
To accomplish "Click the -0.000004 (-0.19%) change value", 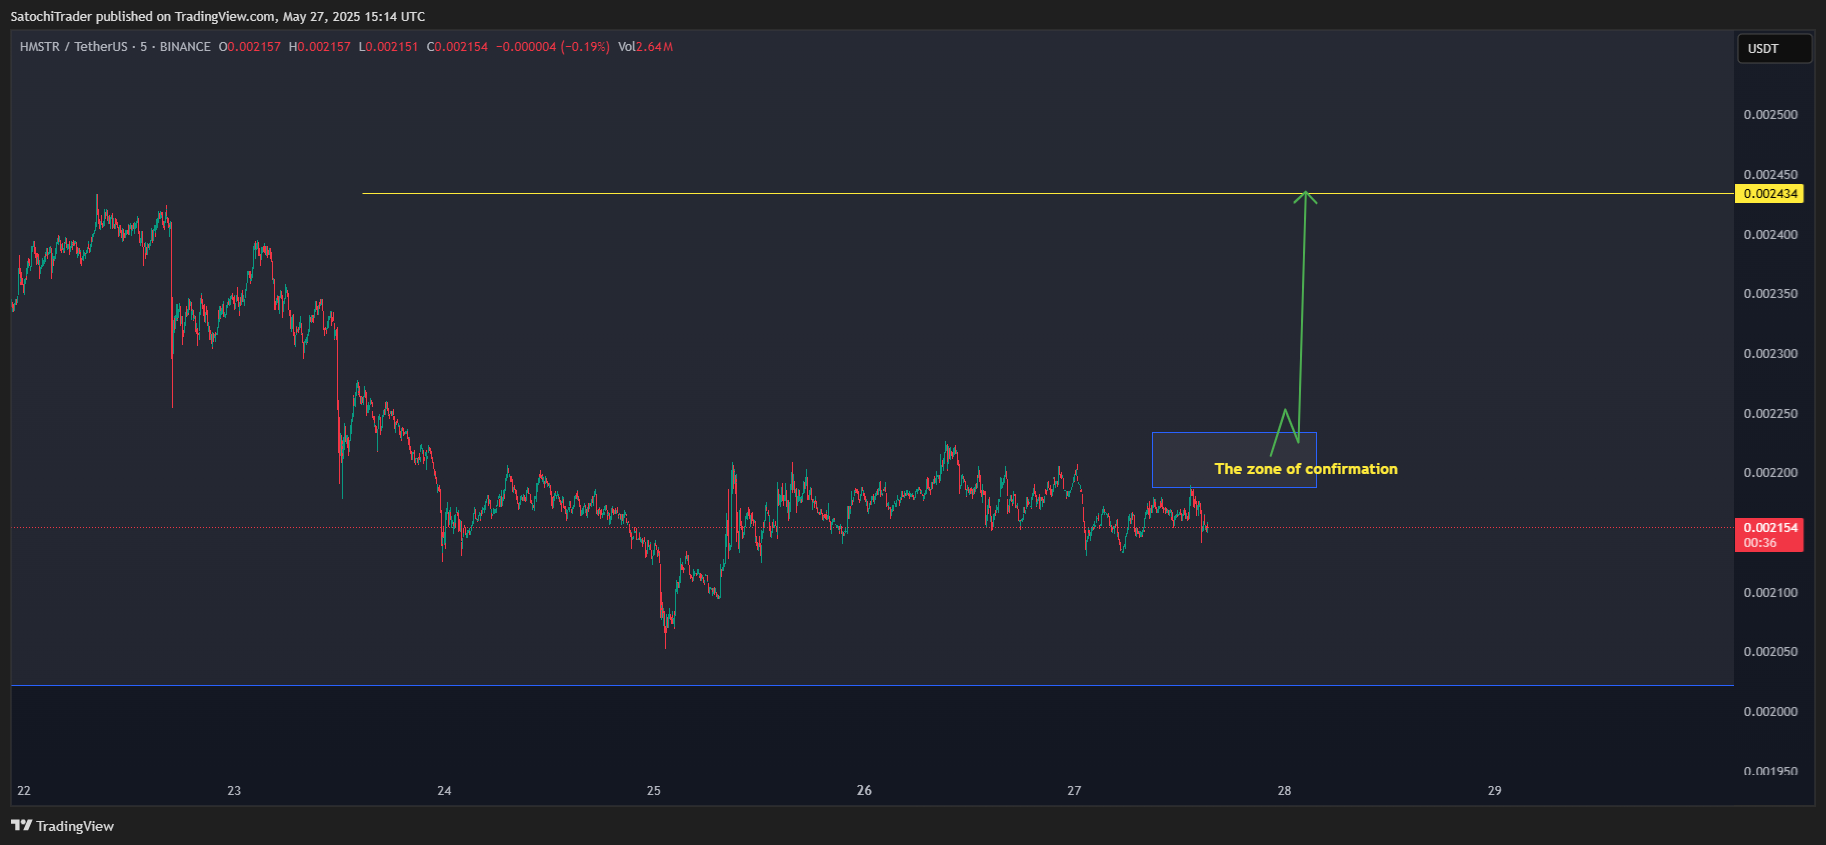I will [553, 47].
